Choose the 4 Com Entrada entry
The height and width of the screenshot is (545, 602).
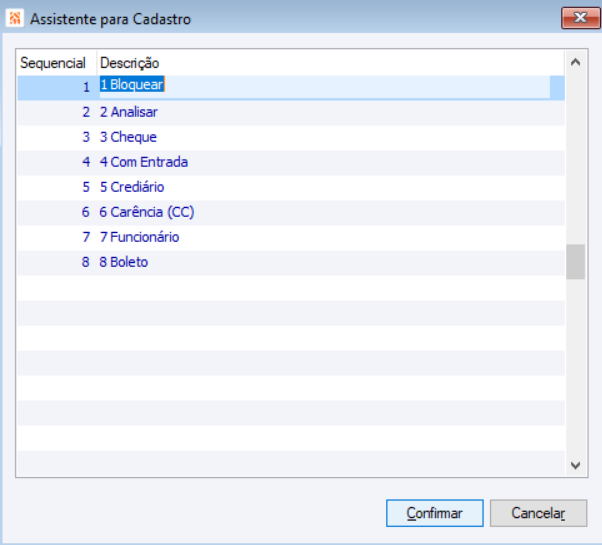(x=143, y=162)
